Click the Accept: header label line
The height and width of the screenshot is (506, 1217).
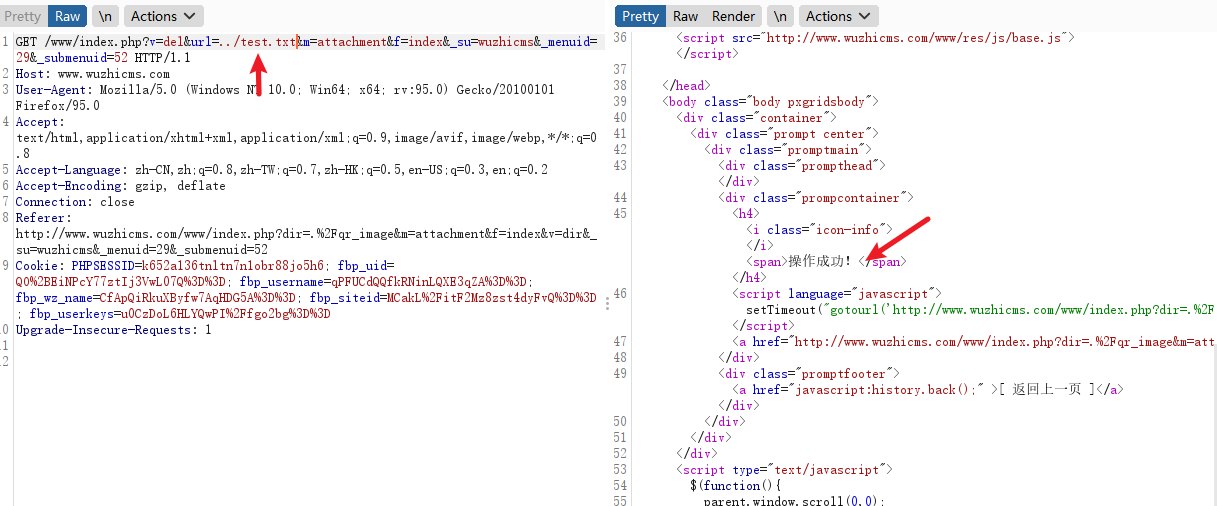[x=40, y=122]
